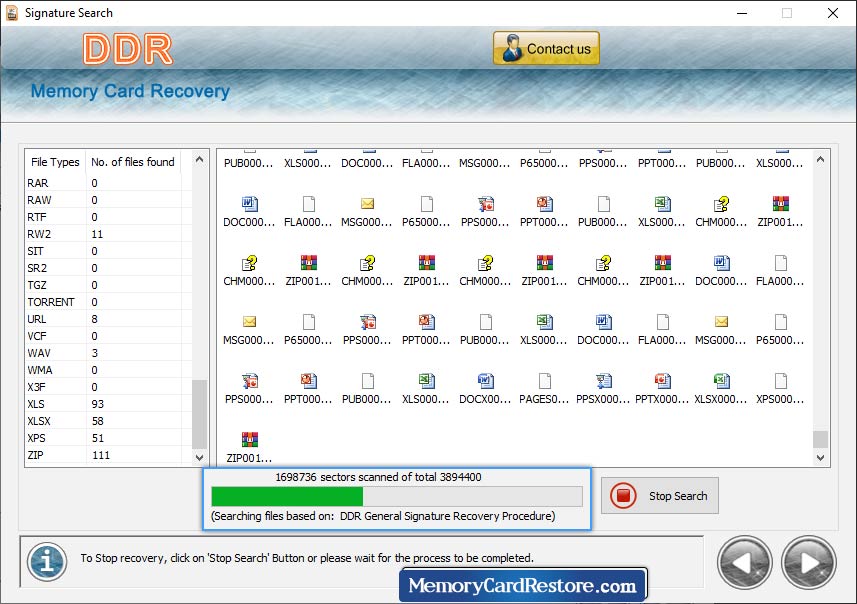Click the DDR logo at the top
The height and width of the screenshot is (604, 857).
129,46
